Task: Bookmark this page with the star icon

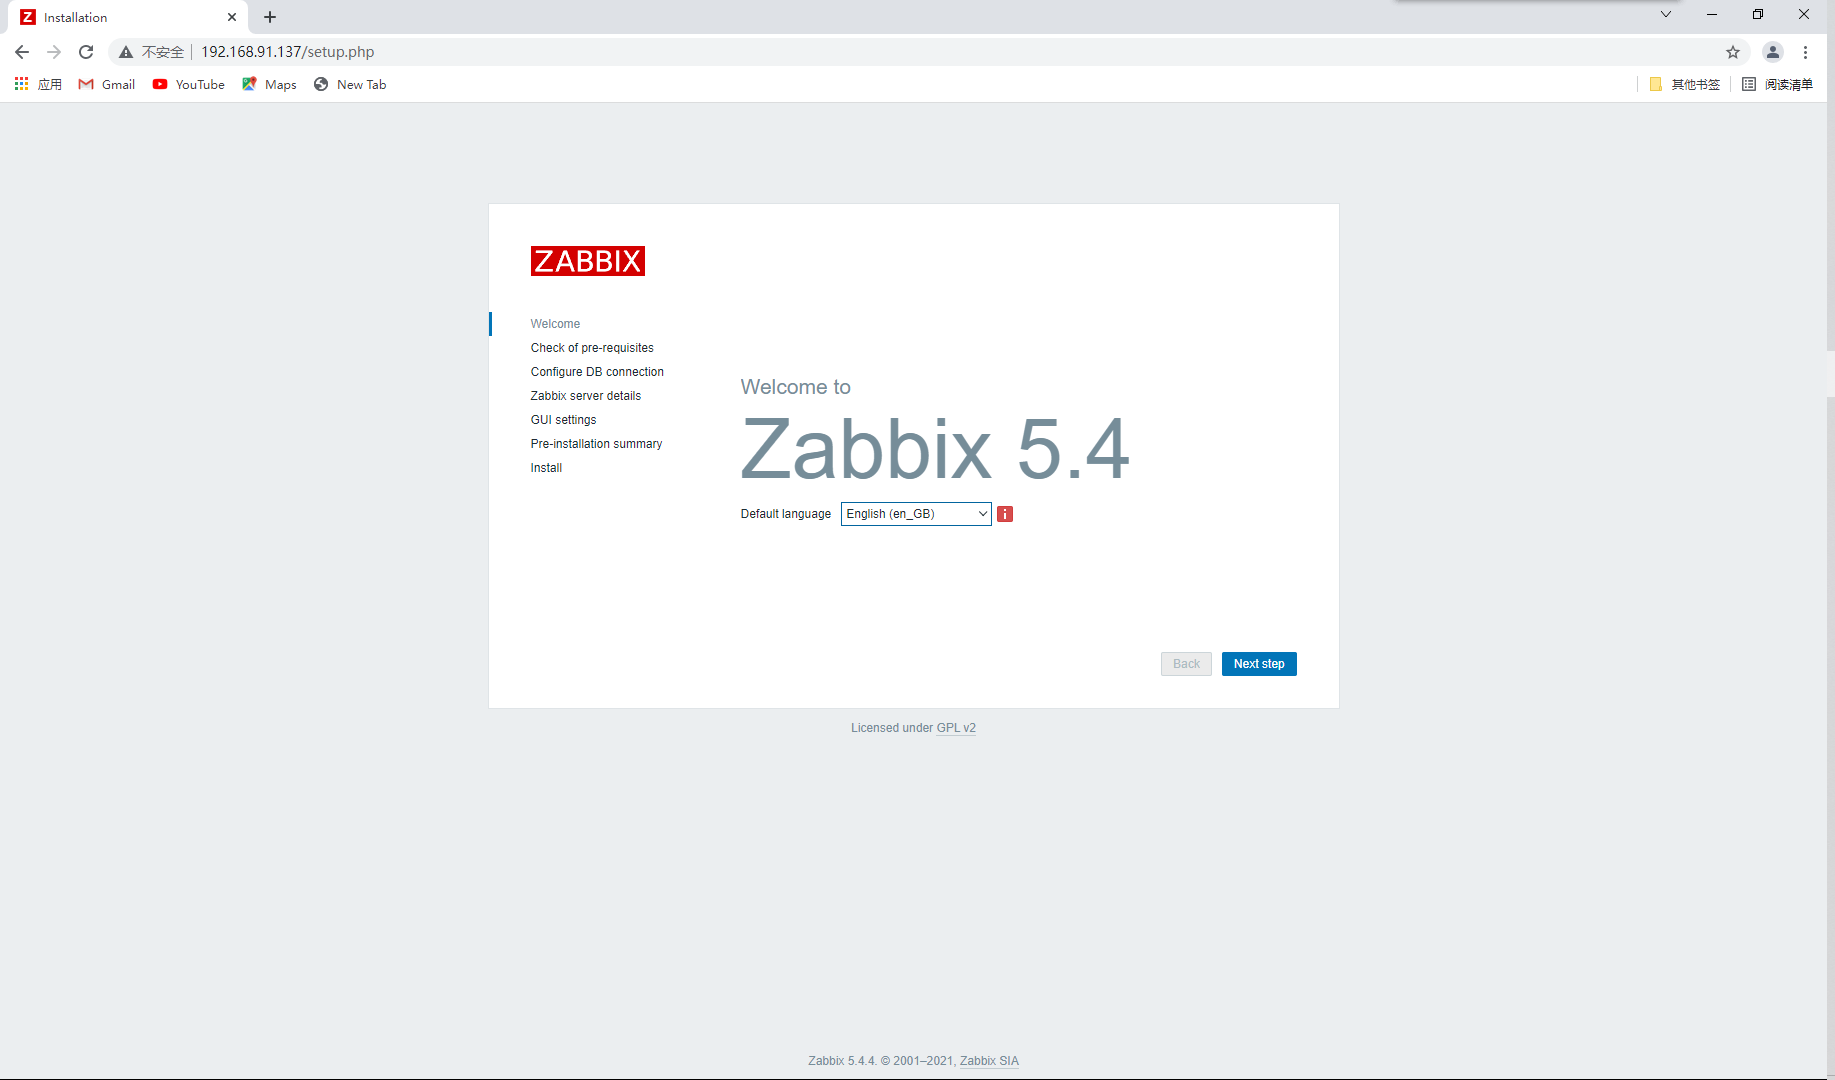Action: [x=1733, y=52]
